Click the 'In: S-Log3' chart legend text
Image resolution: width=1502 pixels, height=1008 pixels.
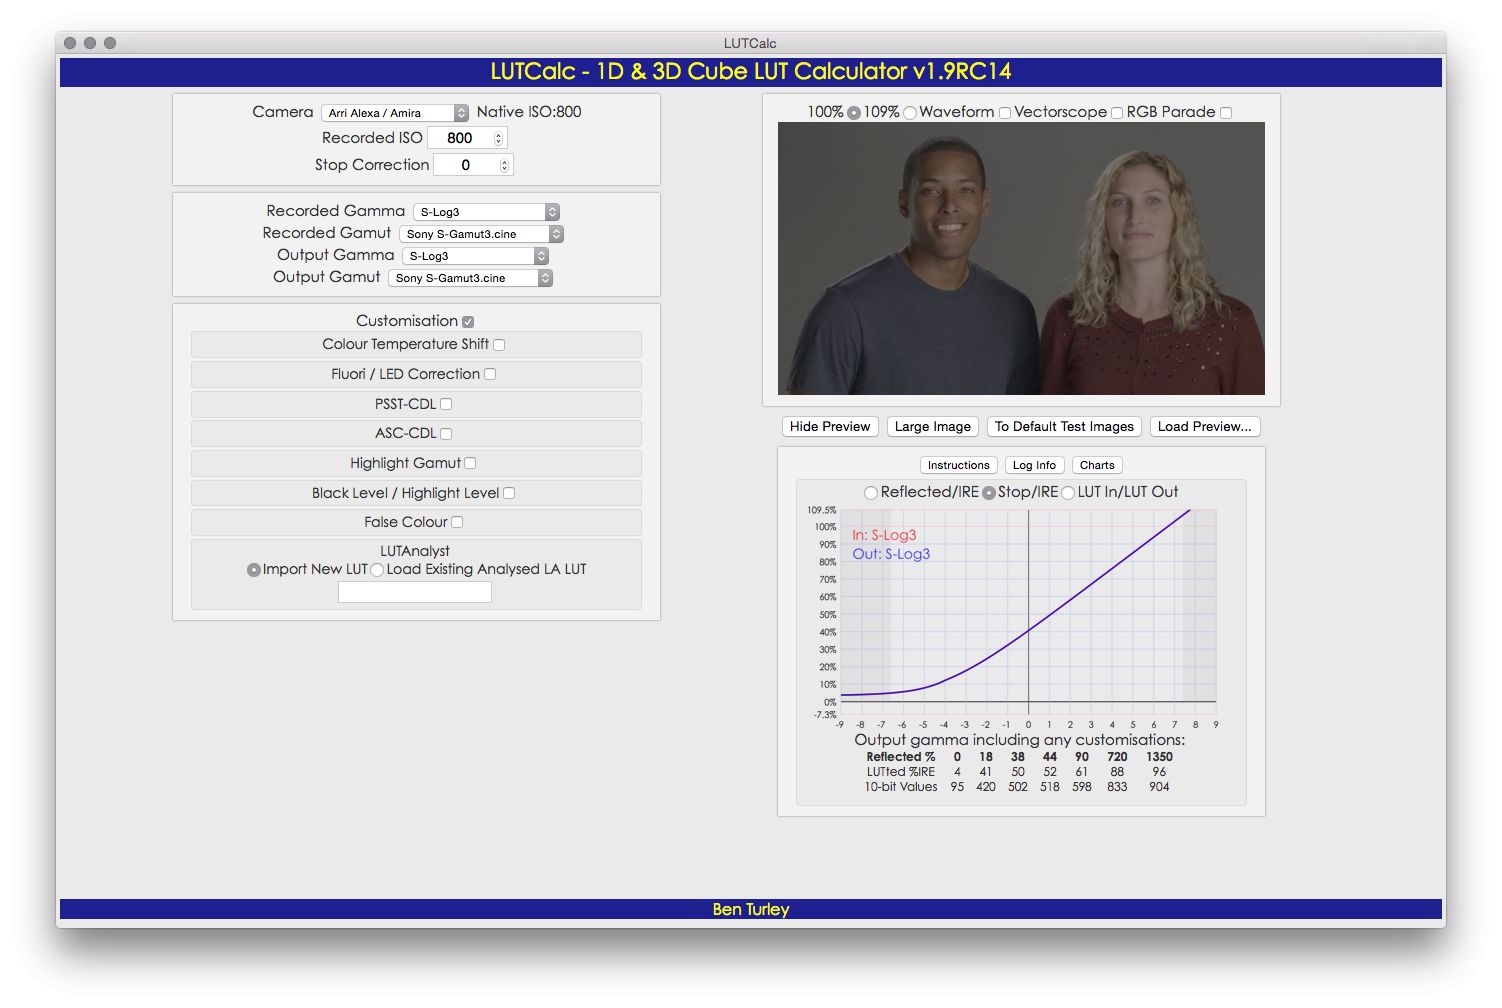[x=884, y=536]
